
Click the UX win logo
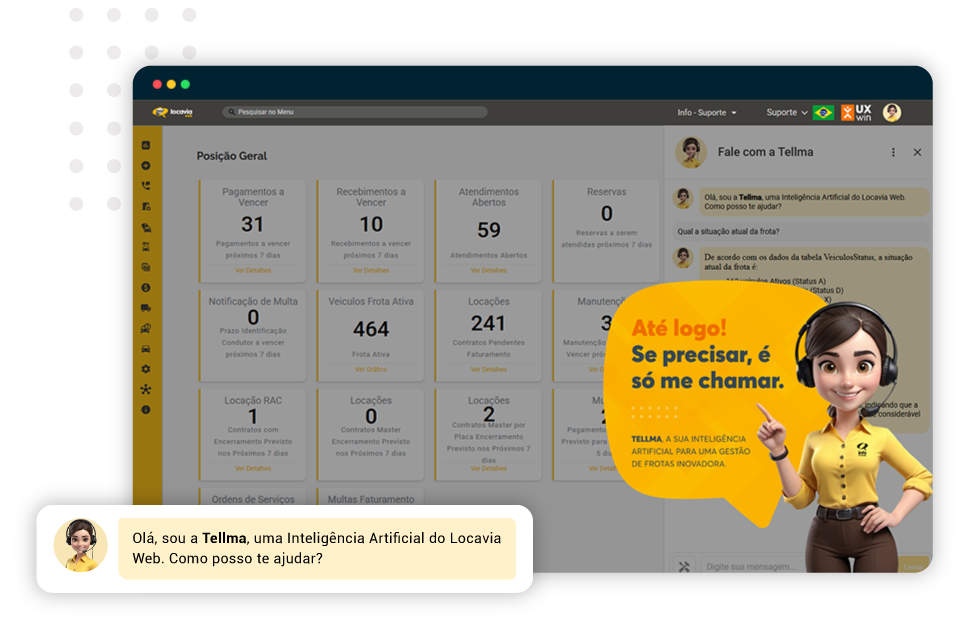click(x=856, y=113)
